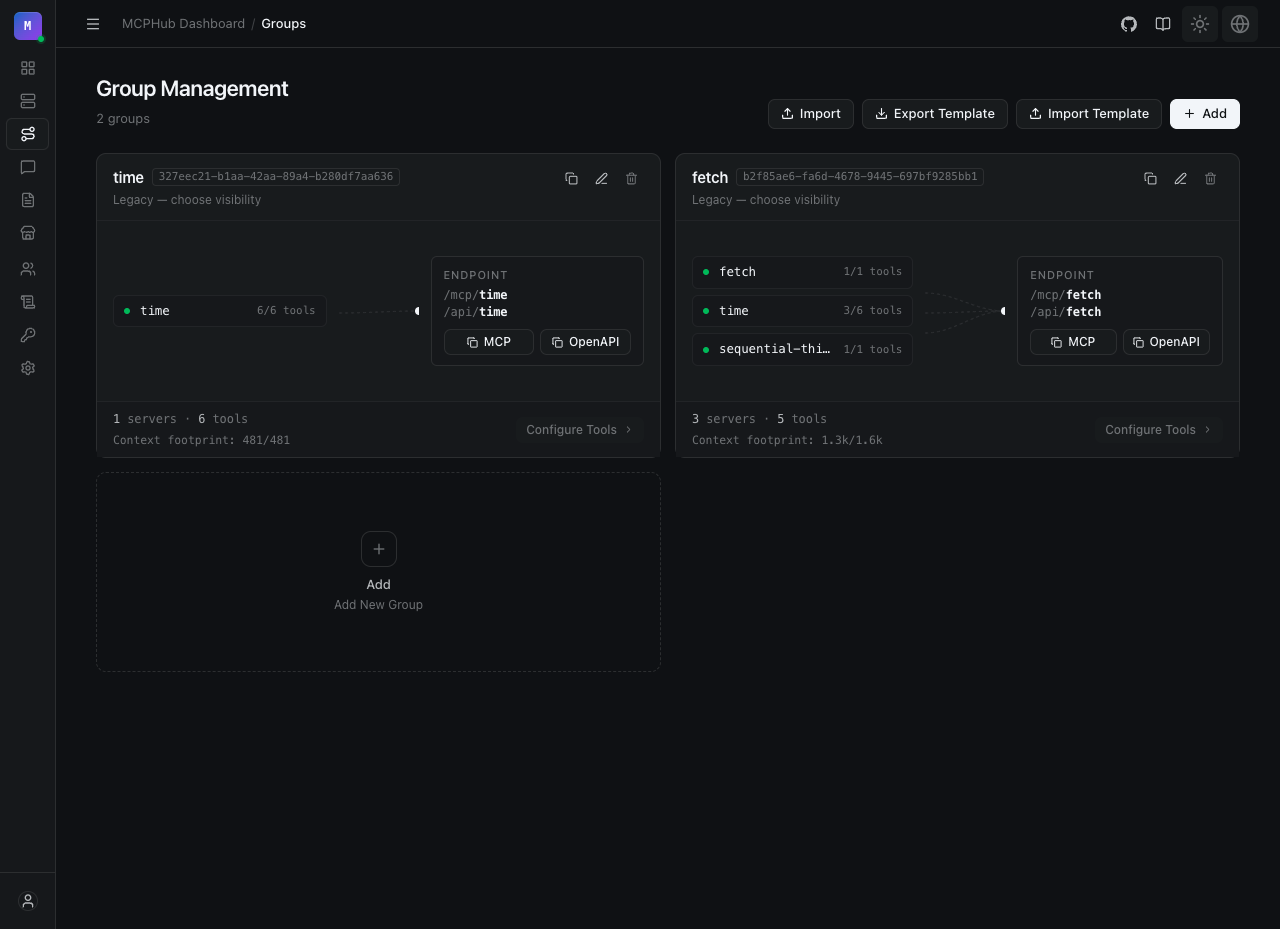This screenshot has height=929, width=1280.
Task: Copy the fetch group ID icon
Action: click(1150, 178)
